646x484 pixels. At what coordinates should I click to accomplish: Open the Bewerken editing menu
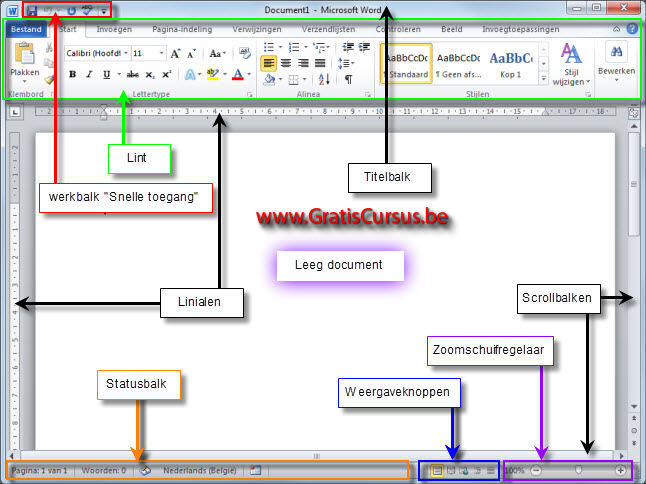(616, 61)
